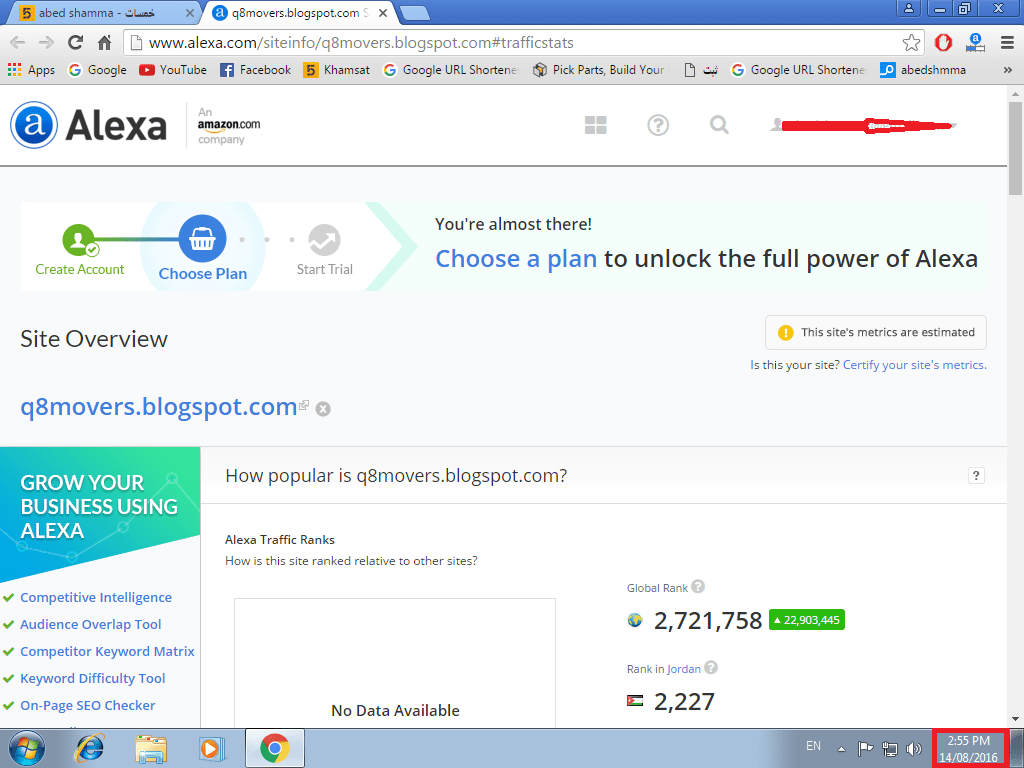Remove site using the gray x icon

tap(323, 409)
